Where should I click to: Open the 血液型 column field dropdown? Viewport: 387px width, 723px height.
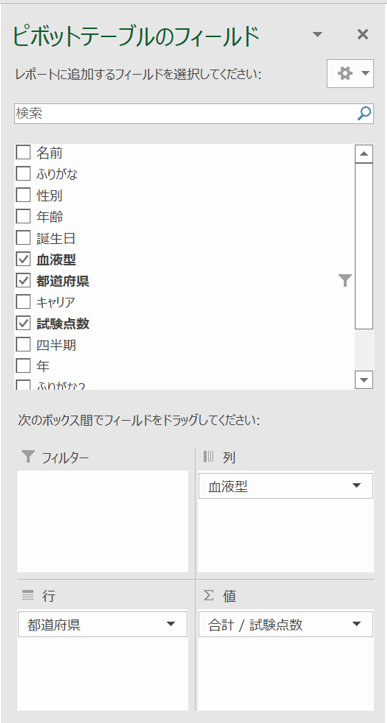pyautogui.click(x=356, y=486)
